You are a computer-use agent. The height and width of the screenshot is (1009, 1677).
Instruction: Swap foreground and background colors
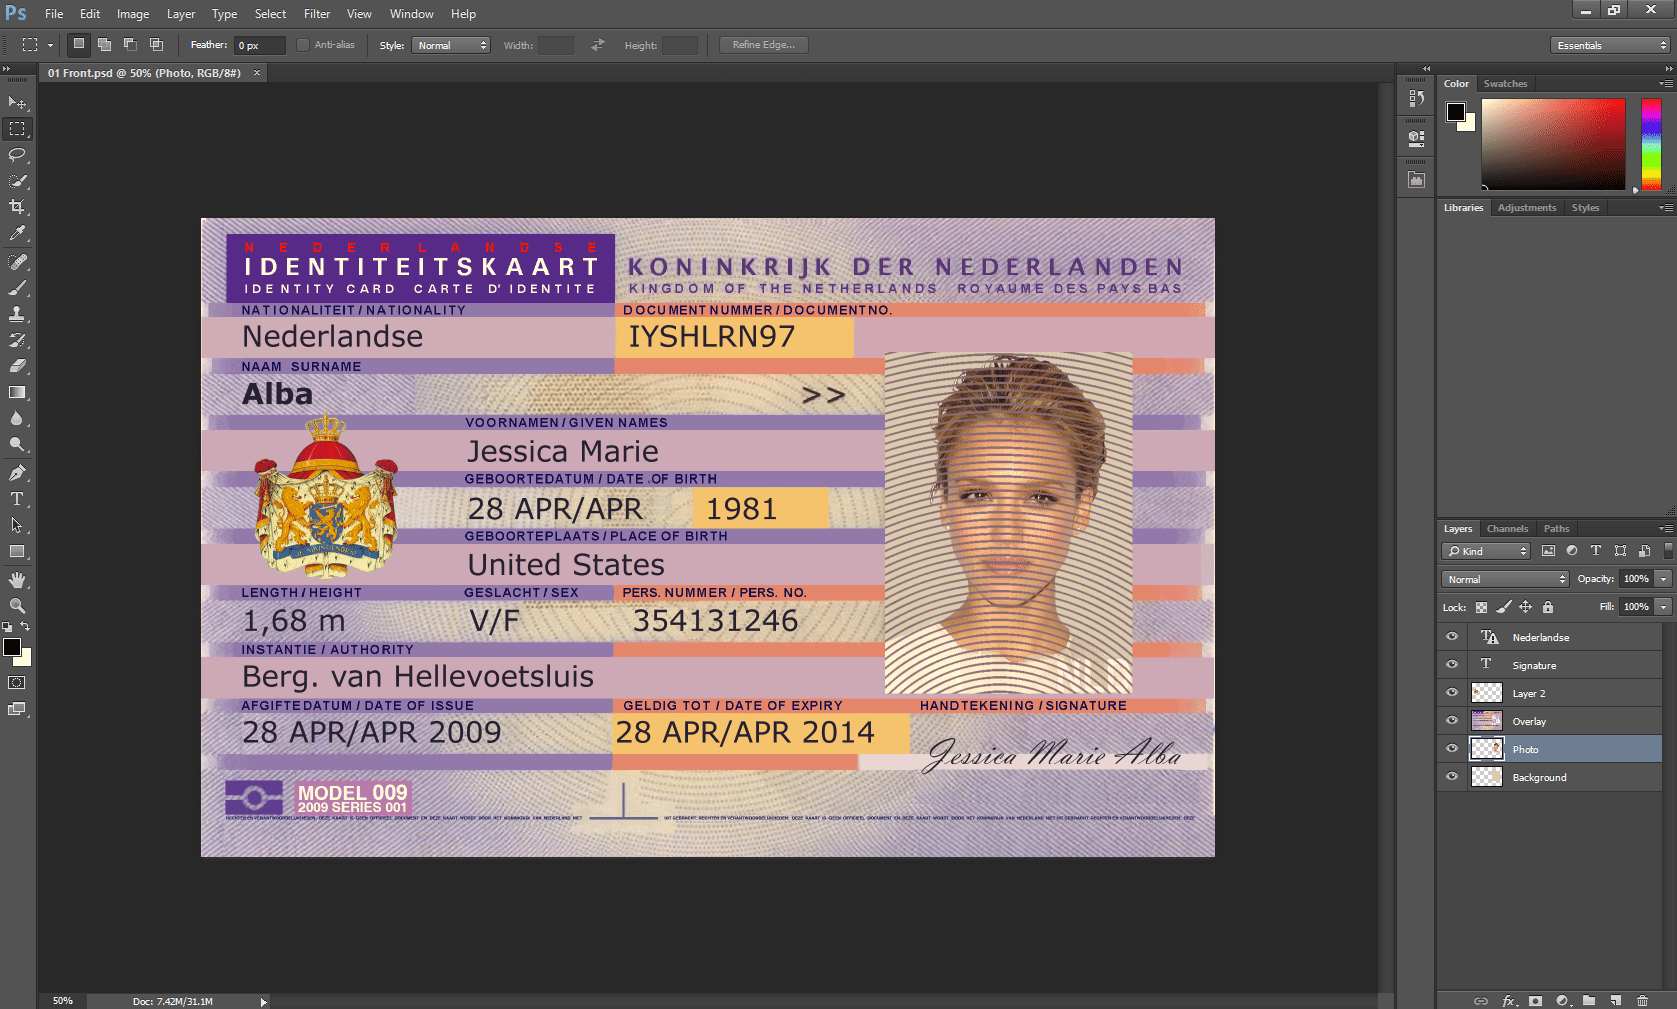pos(25,627)
